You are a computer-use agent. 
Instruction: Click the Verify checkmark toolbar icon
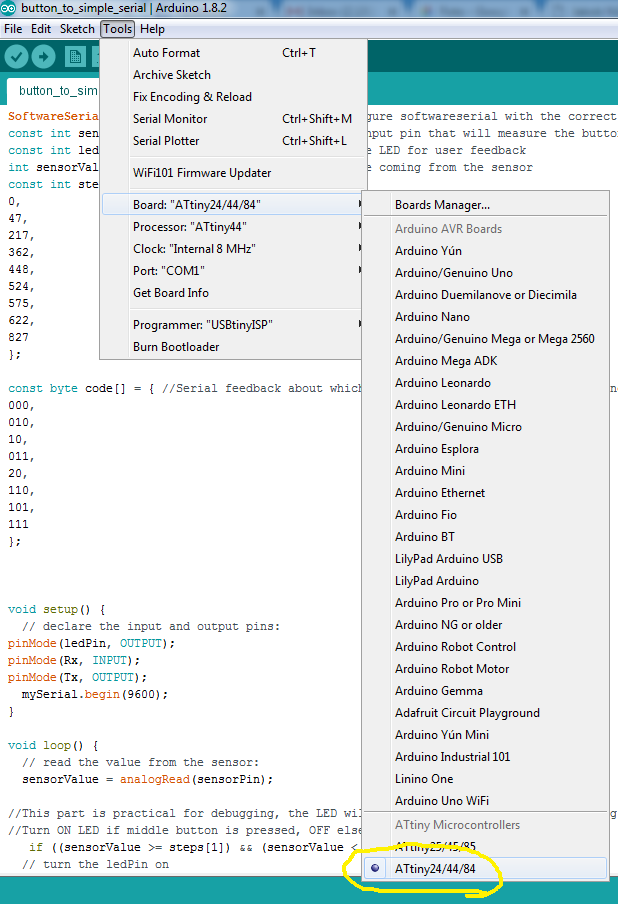pyautogui.click(x=17, y=56)
